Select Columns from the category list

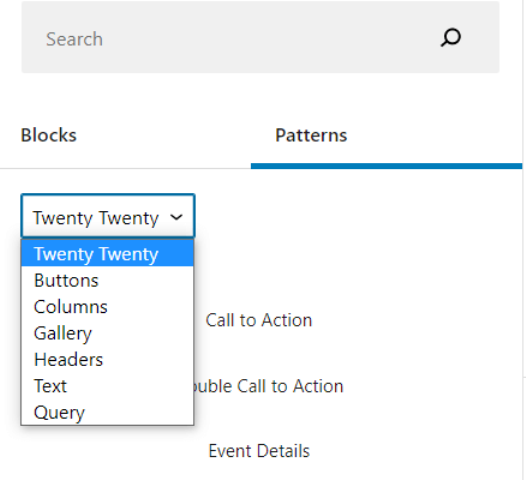click(107, 307)
